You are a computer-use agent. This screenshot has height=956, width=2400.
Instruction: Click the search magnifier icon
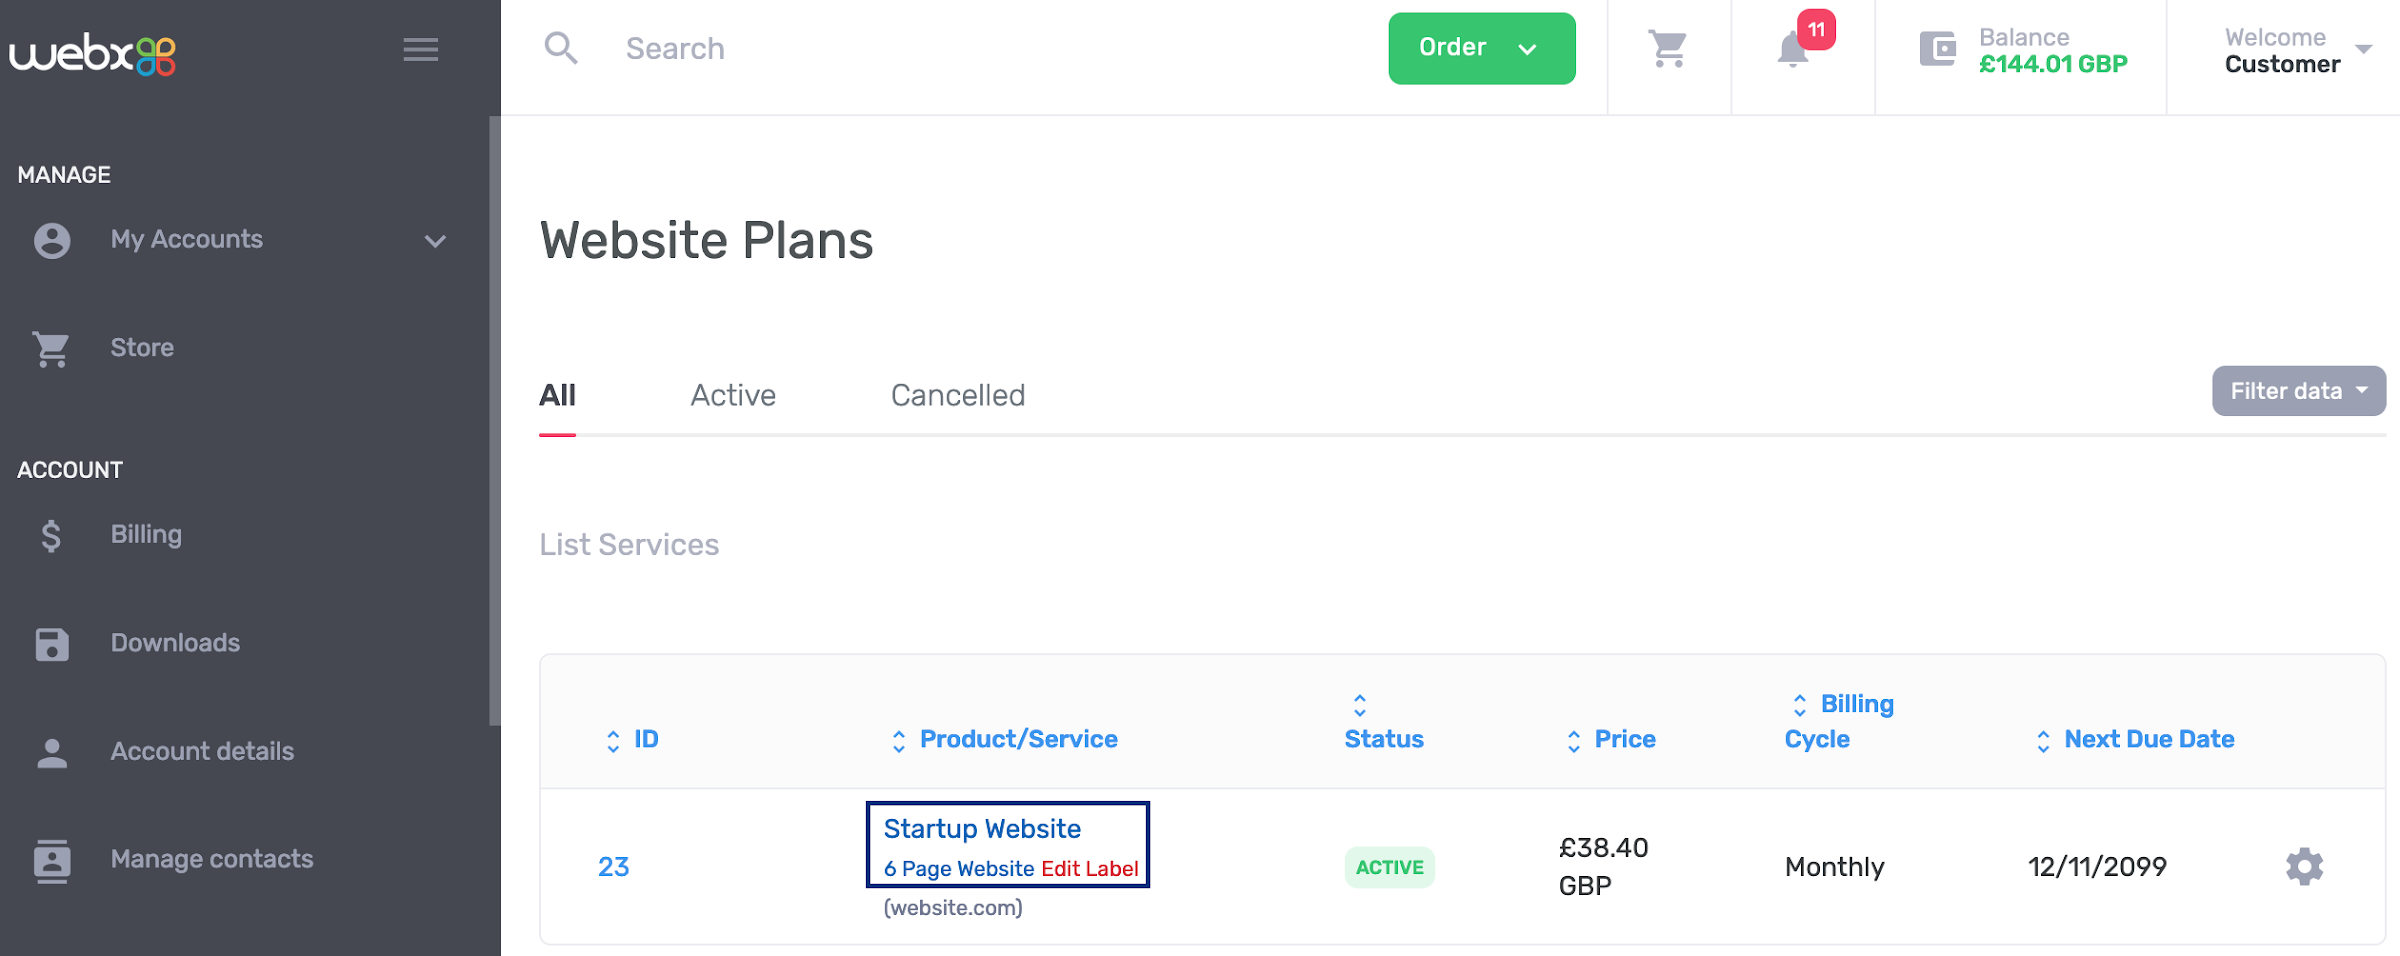pos(561,48)
